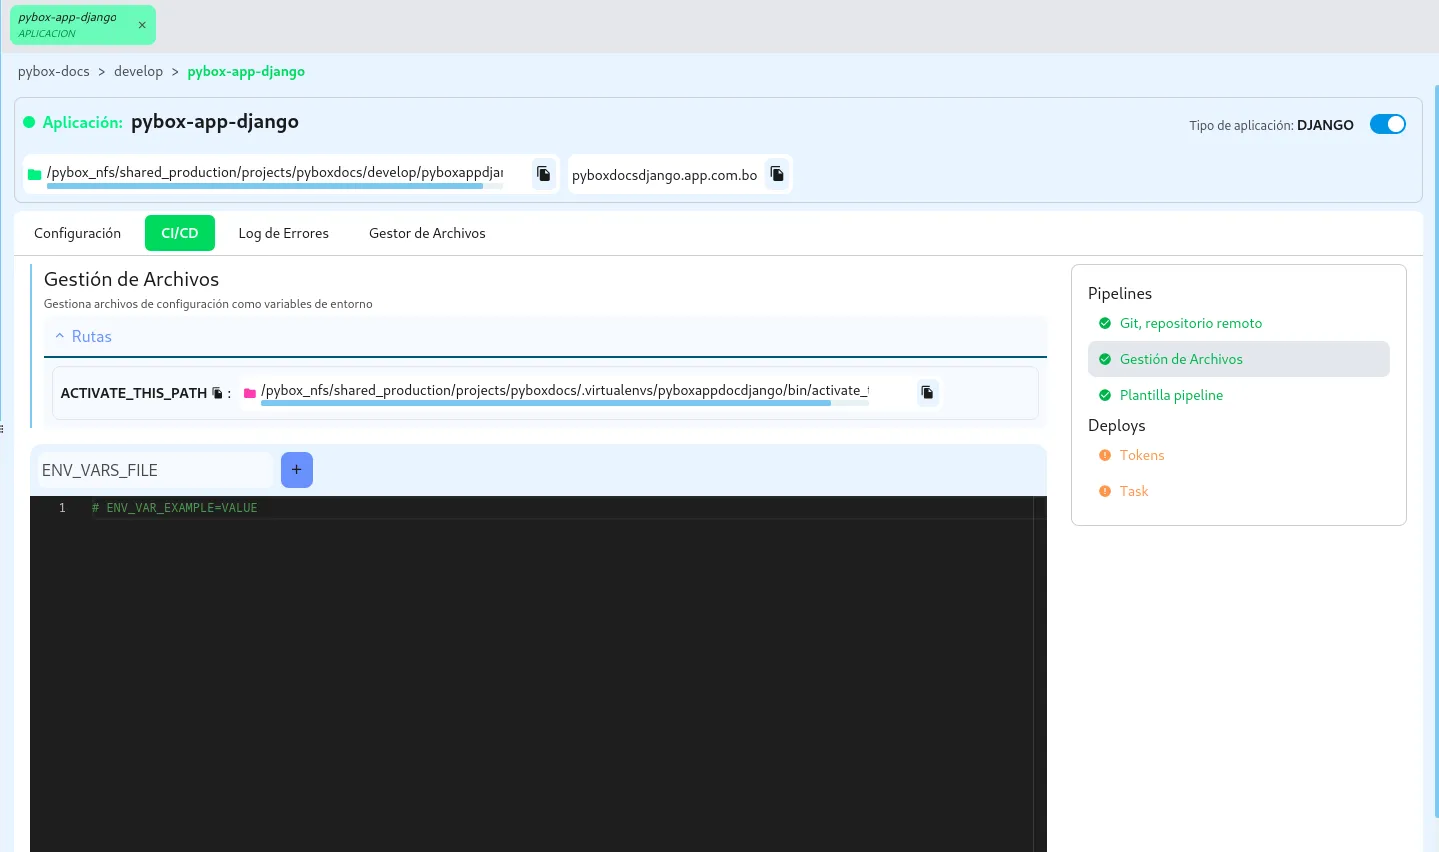Switch to the Log de Errores tab
This screenshot has width=1439, height=852.
tap(283, 233)
